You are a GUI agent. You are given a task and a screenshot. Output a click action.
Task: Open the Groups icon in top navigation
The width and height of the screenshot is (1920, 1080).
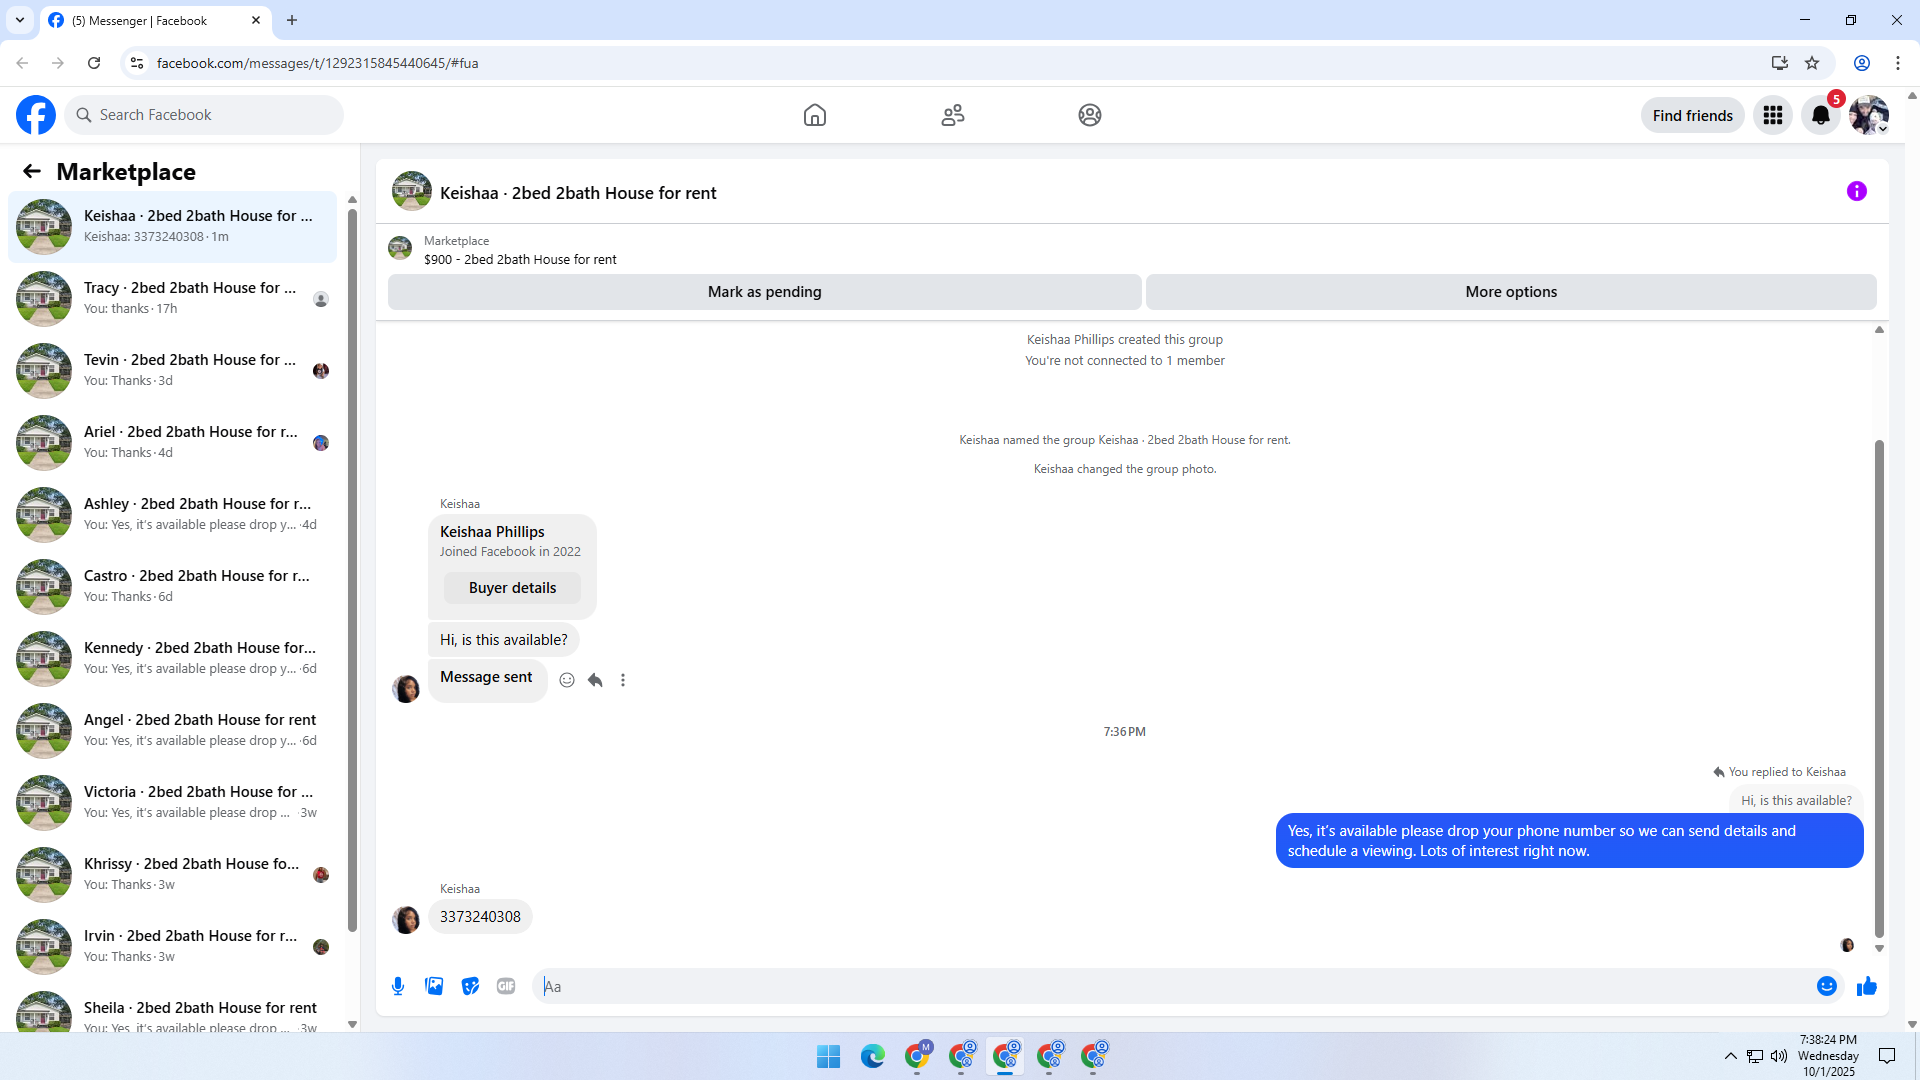tap(1090, 115)
